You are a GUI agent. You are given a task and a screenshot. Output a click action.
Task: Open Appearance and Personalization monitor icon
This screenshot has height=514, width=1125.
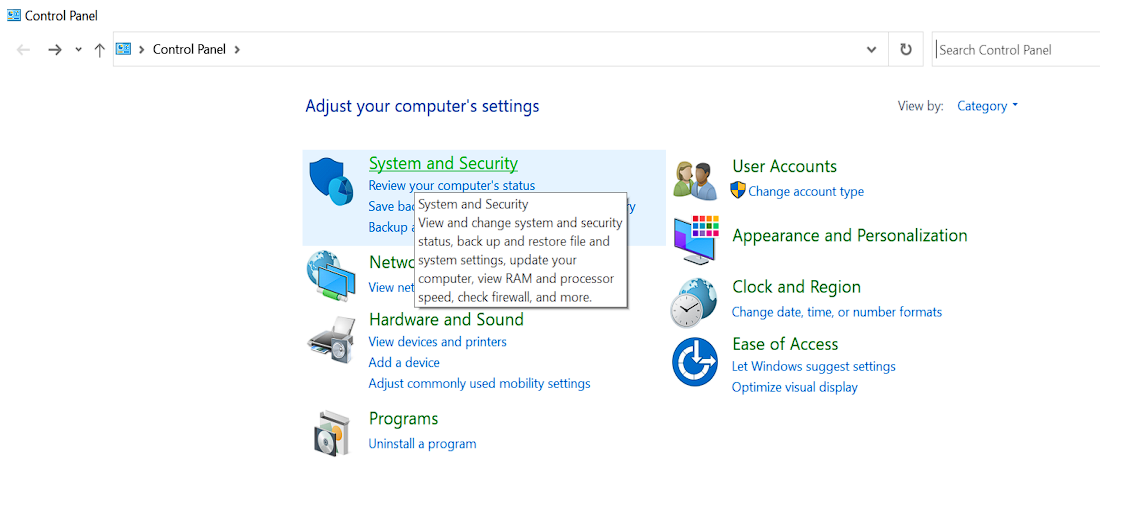[696, 240]
